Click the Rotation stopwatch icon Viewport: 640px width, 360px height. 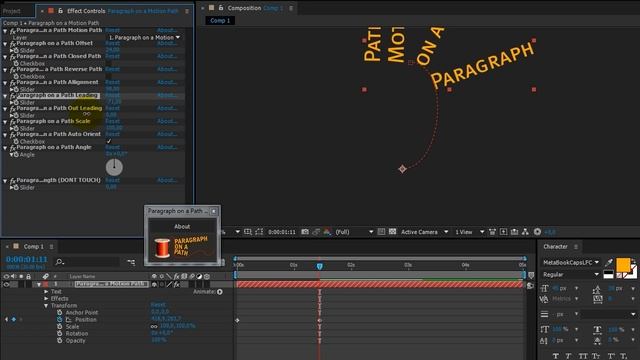point(60,333)
